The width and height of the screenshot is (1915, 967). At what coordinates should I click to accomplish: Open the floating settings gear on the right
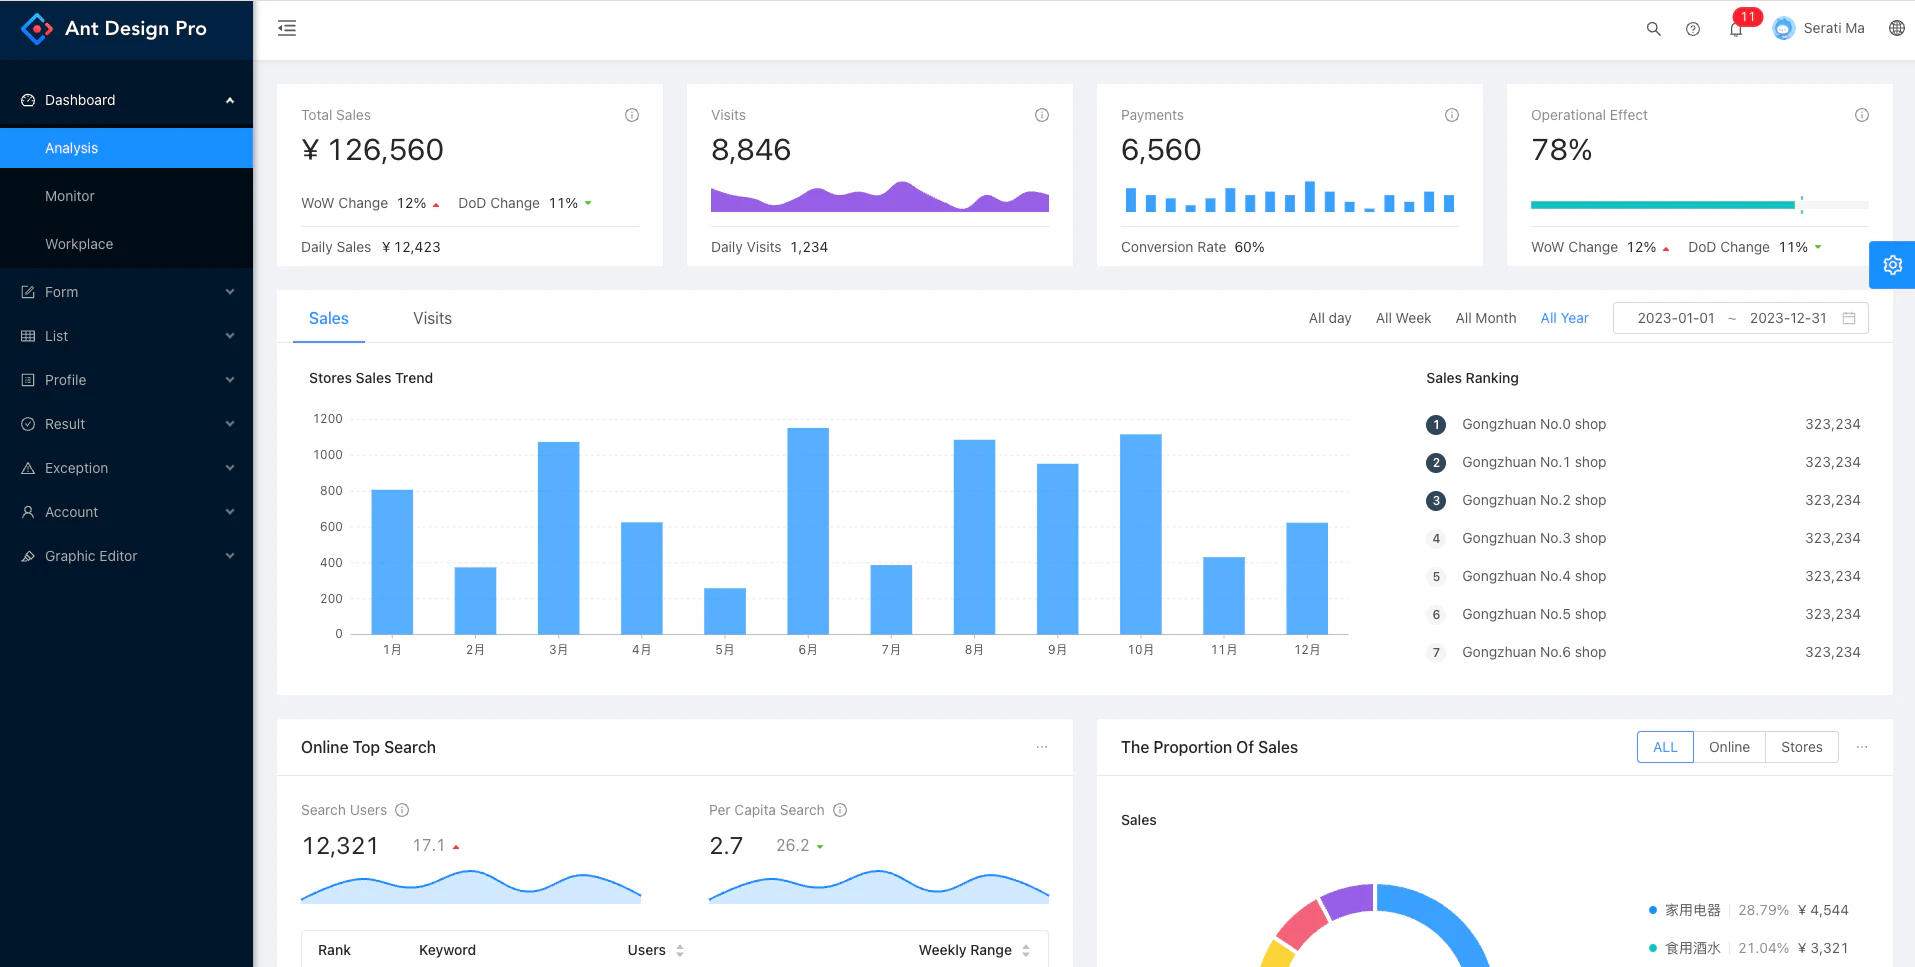[1892, 264]
